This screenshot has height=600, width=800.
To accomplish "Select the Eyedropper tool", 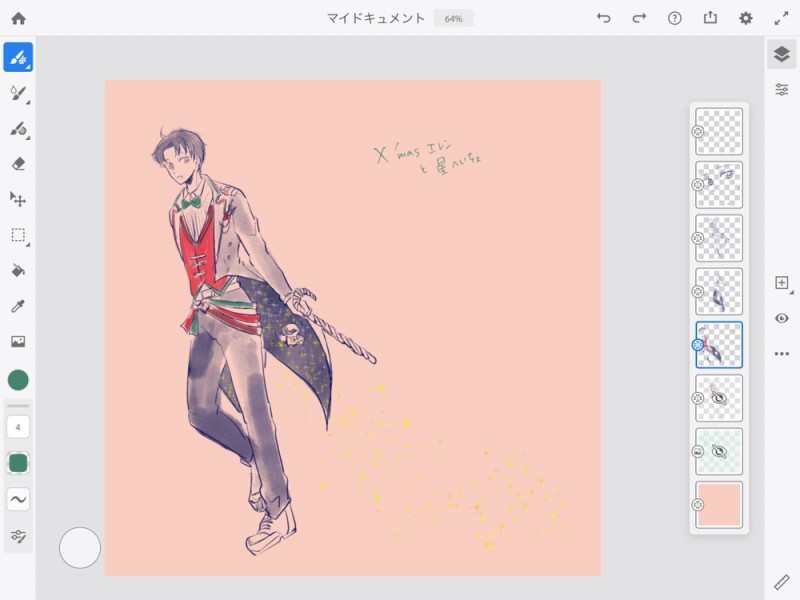I will pos(18,306).
